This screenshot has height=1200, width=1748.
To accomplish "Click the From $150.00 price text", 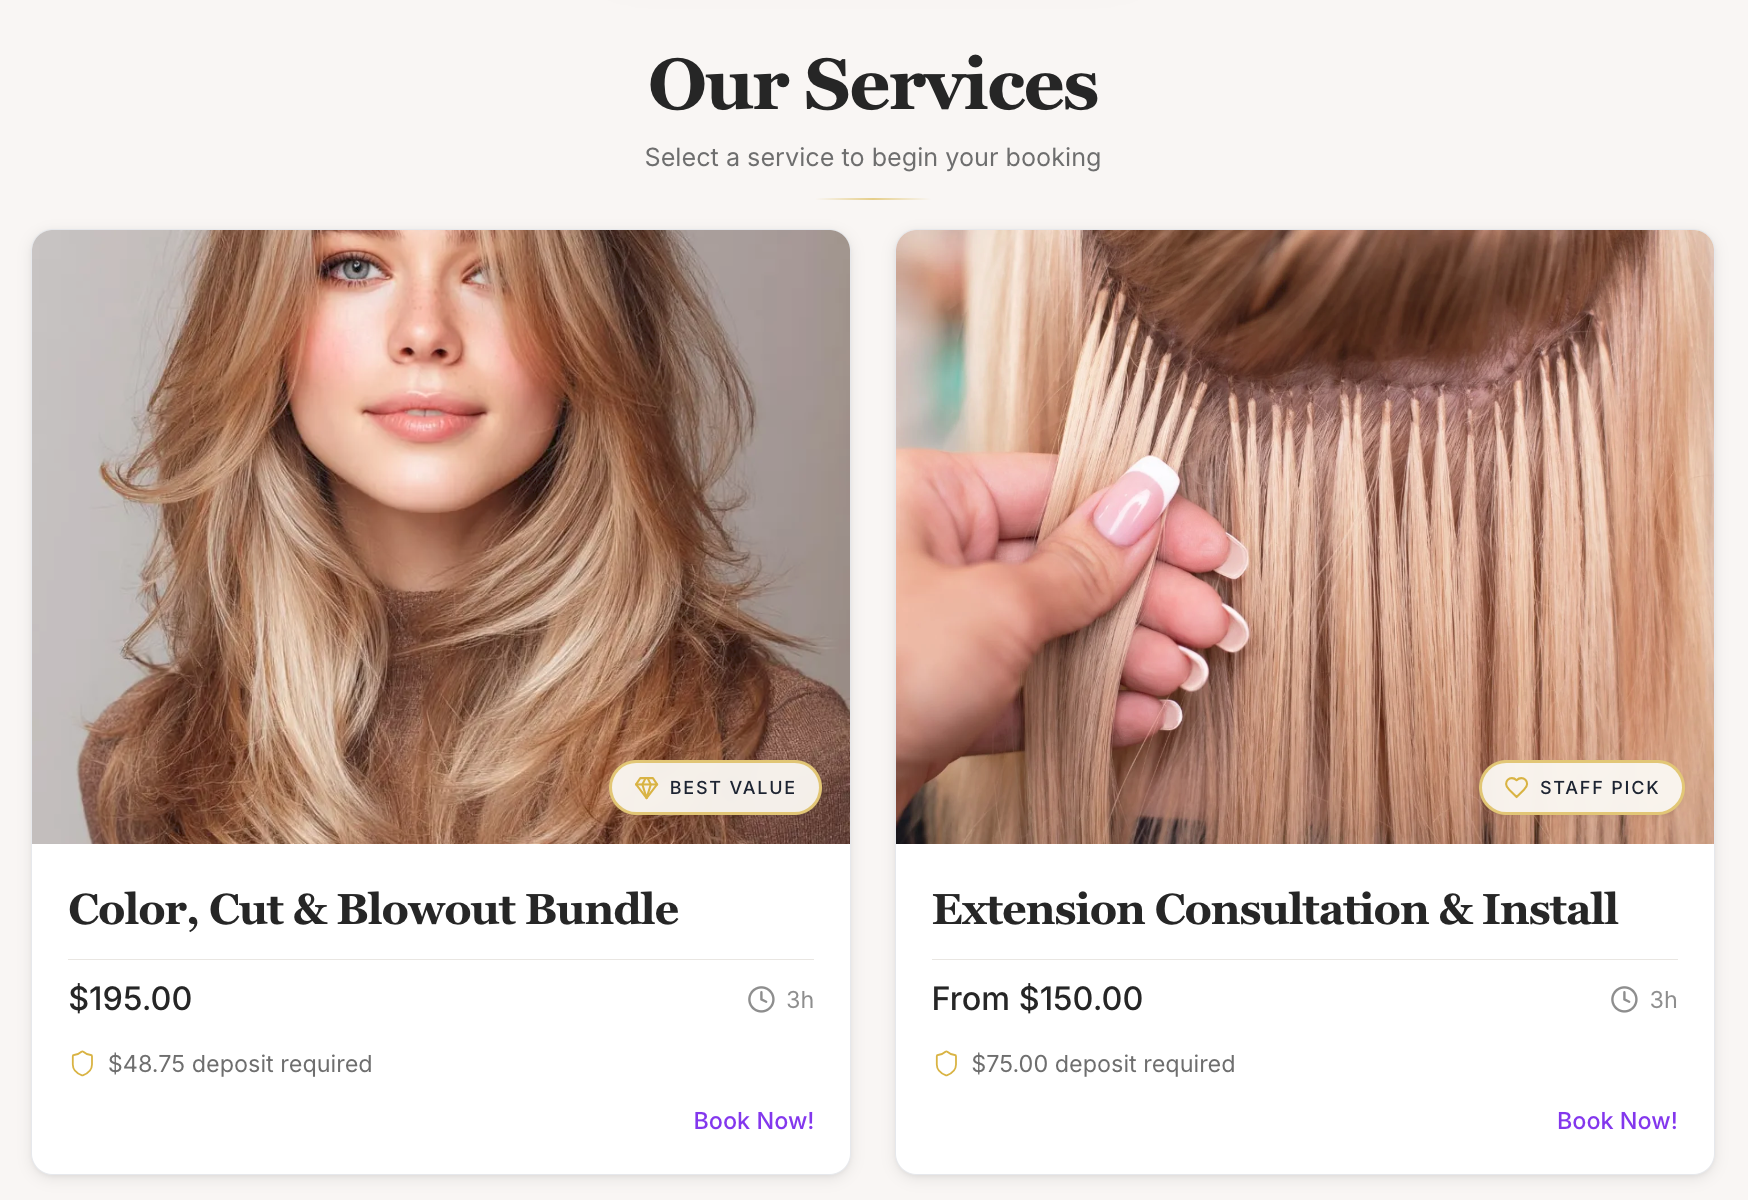I will pos(1037,999).
